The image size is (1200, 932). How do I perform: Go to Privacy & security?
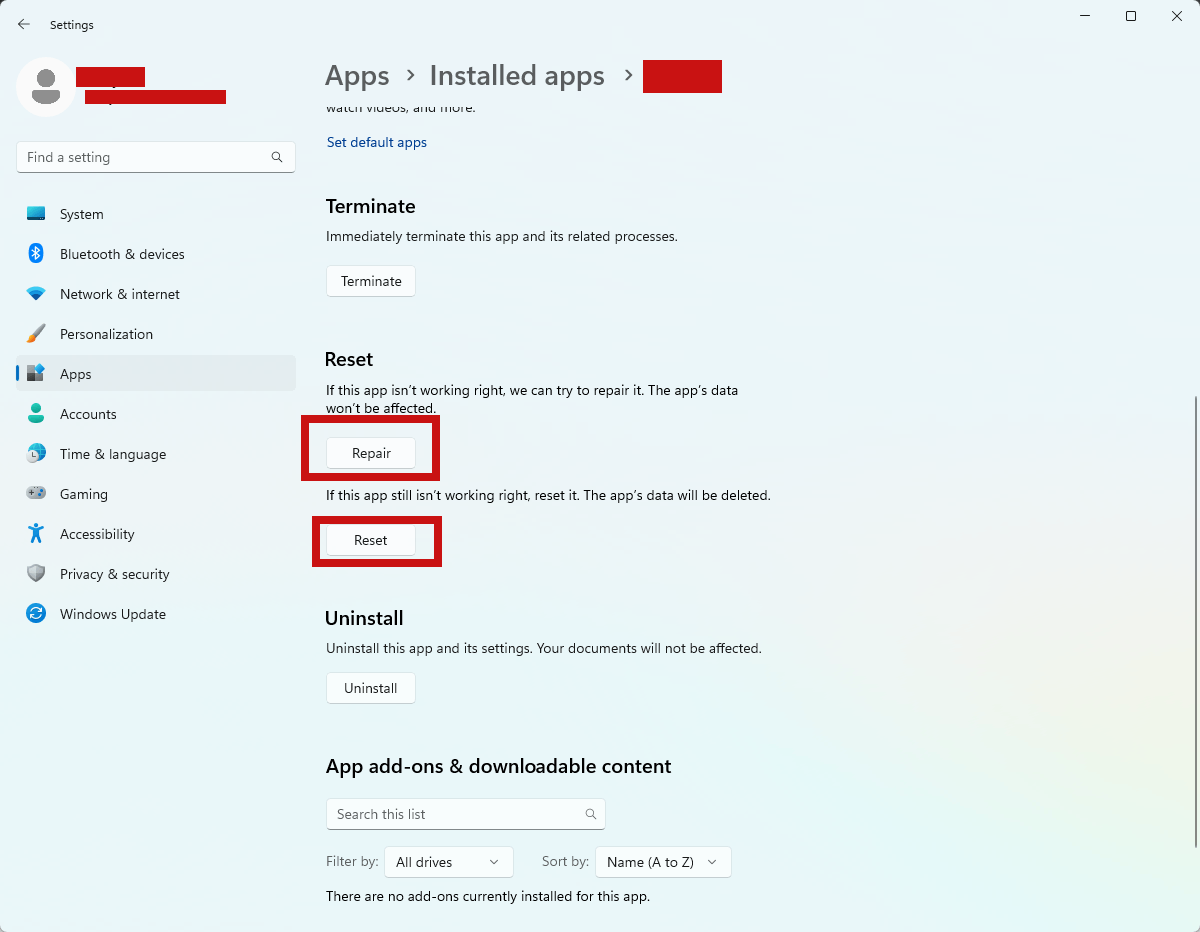click(x=156, y=574)
